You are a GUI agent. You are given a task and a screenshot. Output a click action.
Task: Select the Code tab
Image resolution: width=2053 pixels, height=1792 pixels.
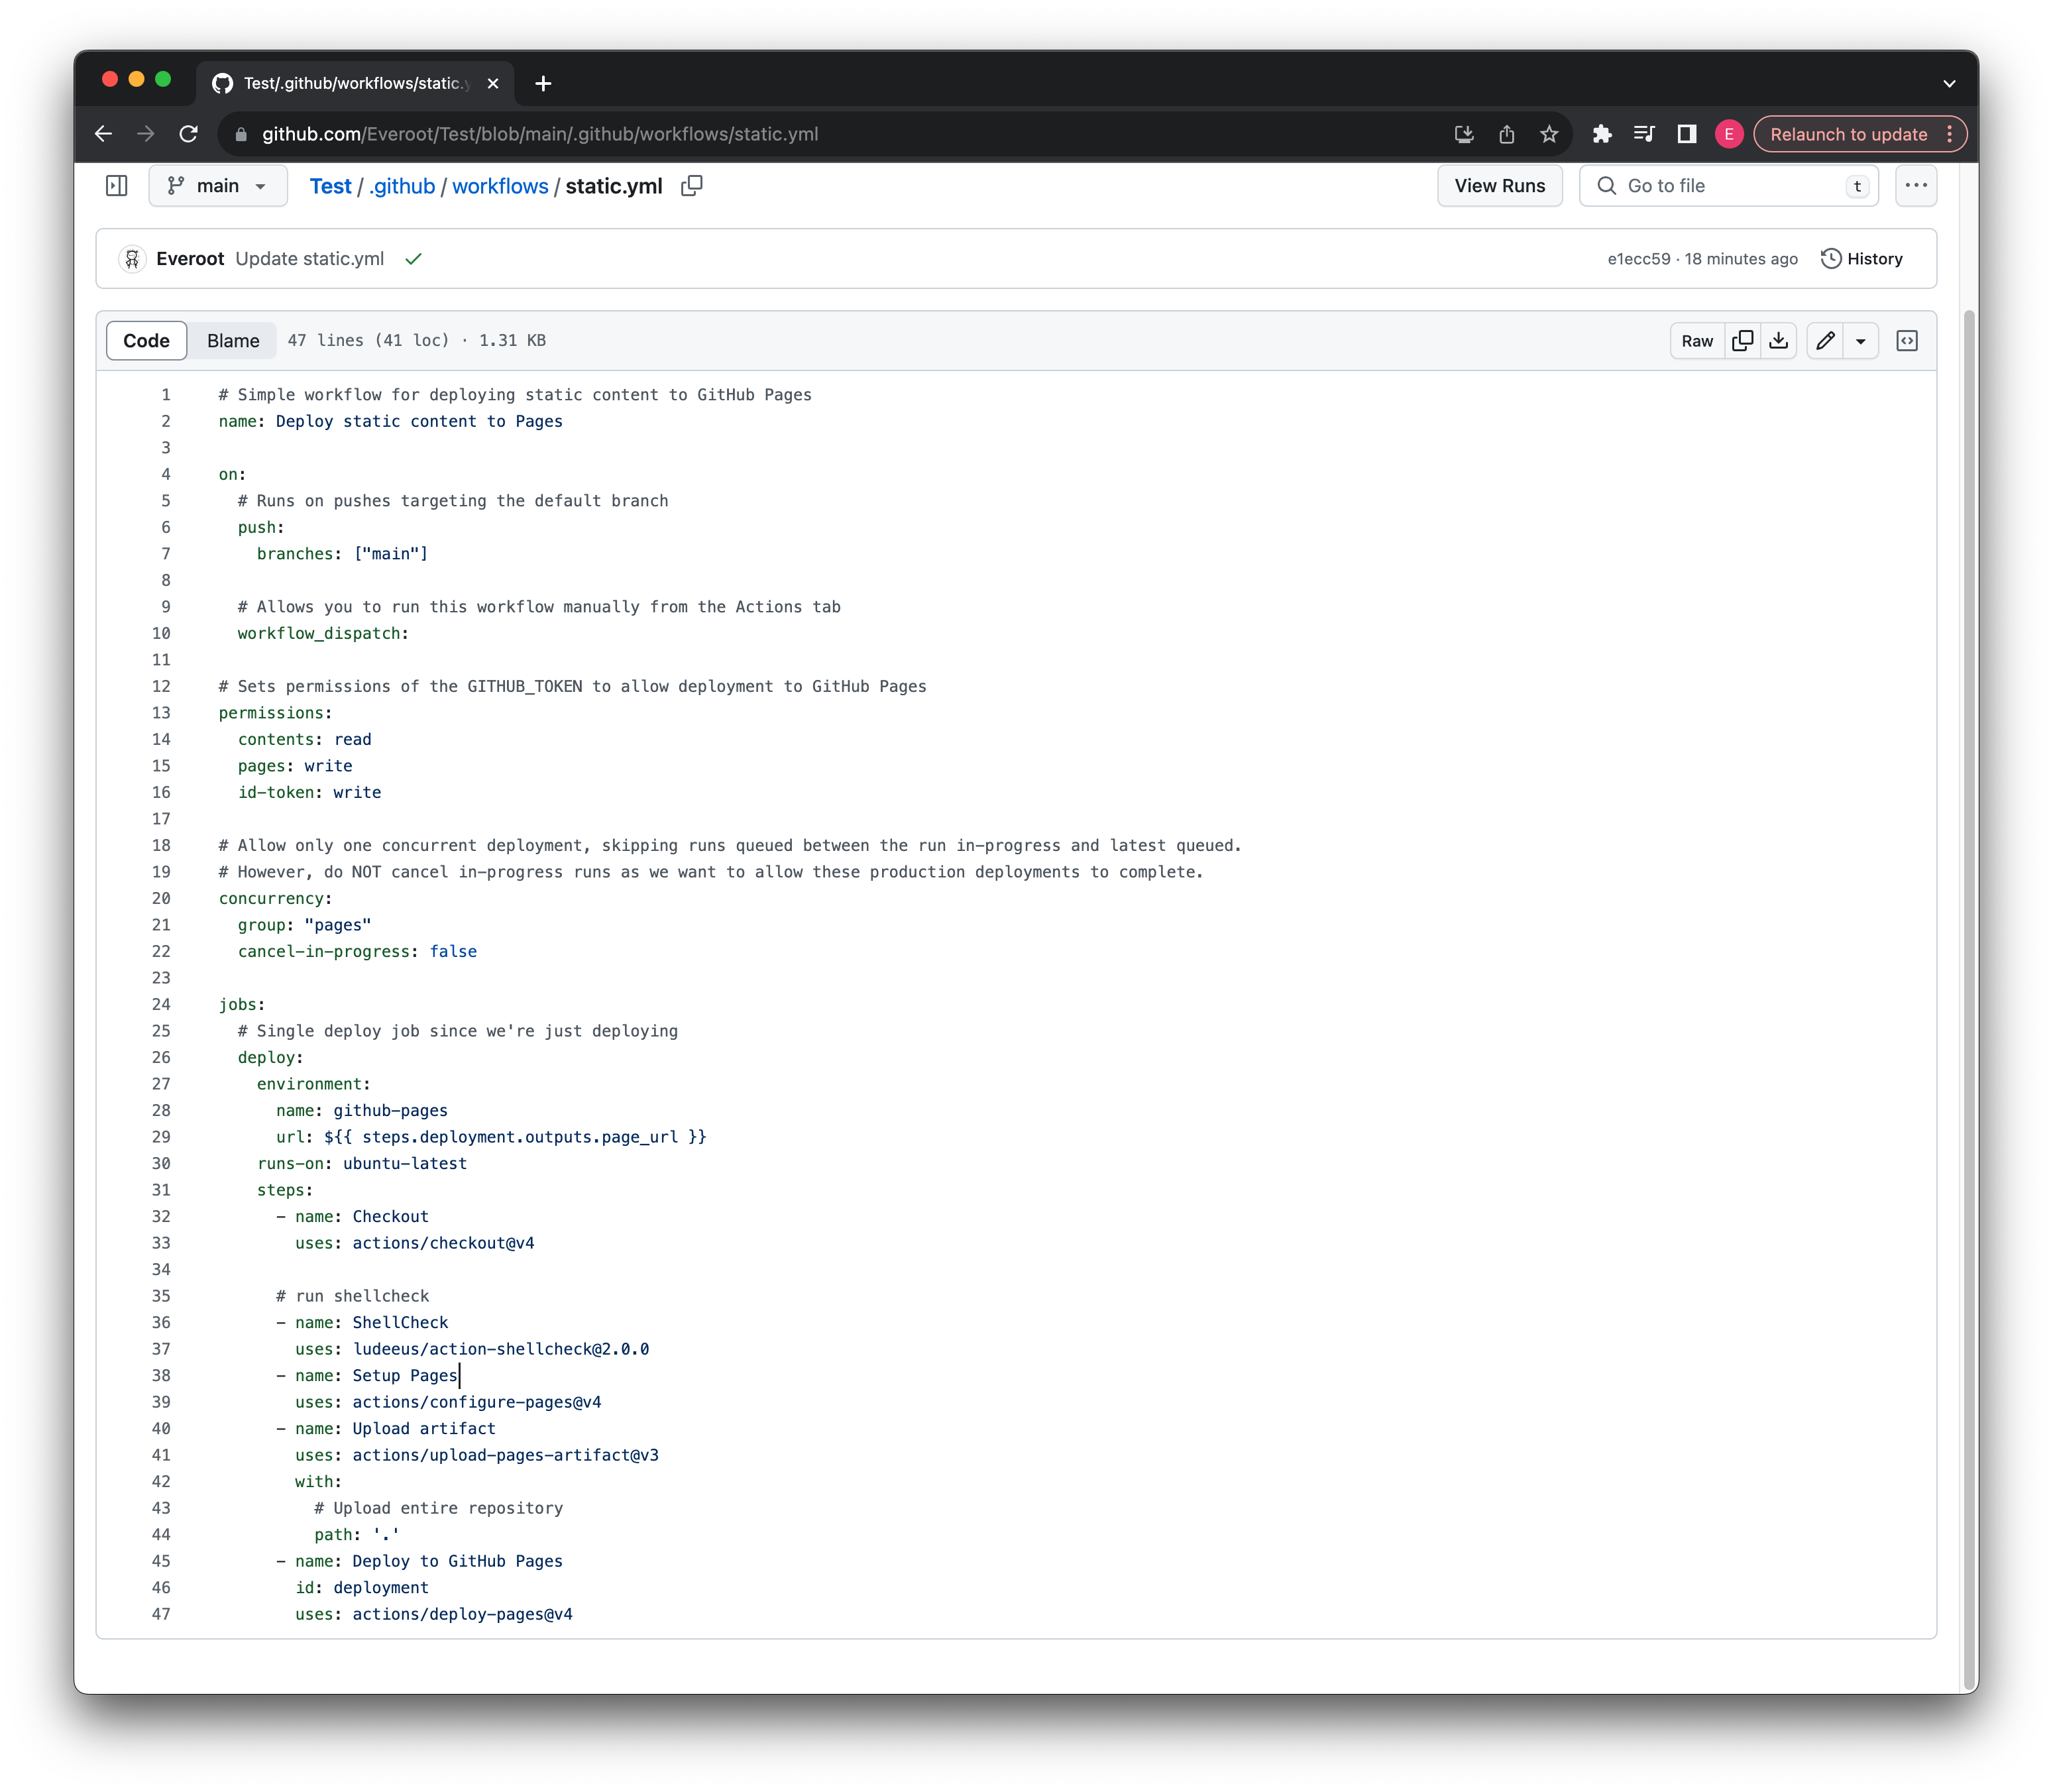(146, 341)
